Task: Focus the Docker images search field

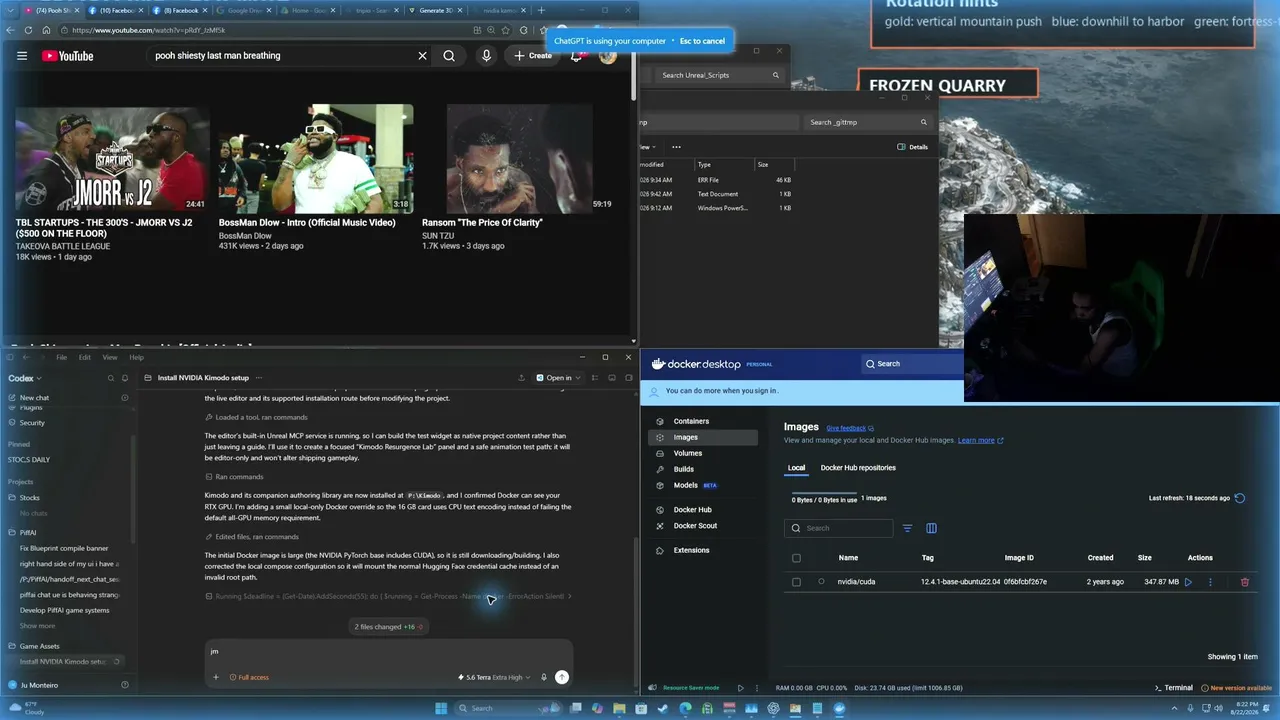Action: 839,528
